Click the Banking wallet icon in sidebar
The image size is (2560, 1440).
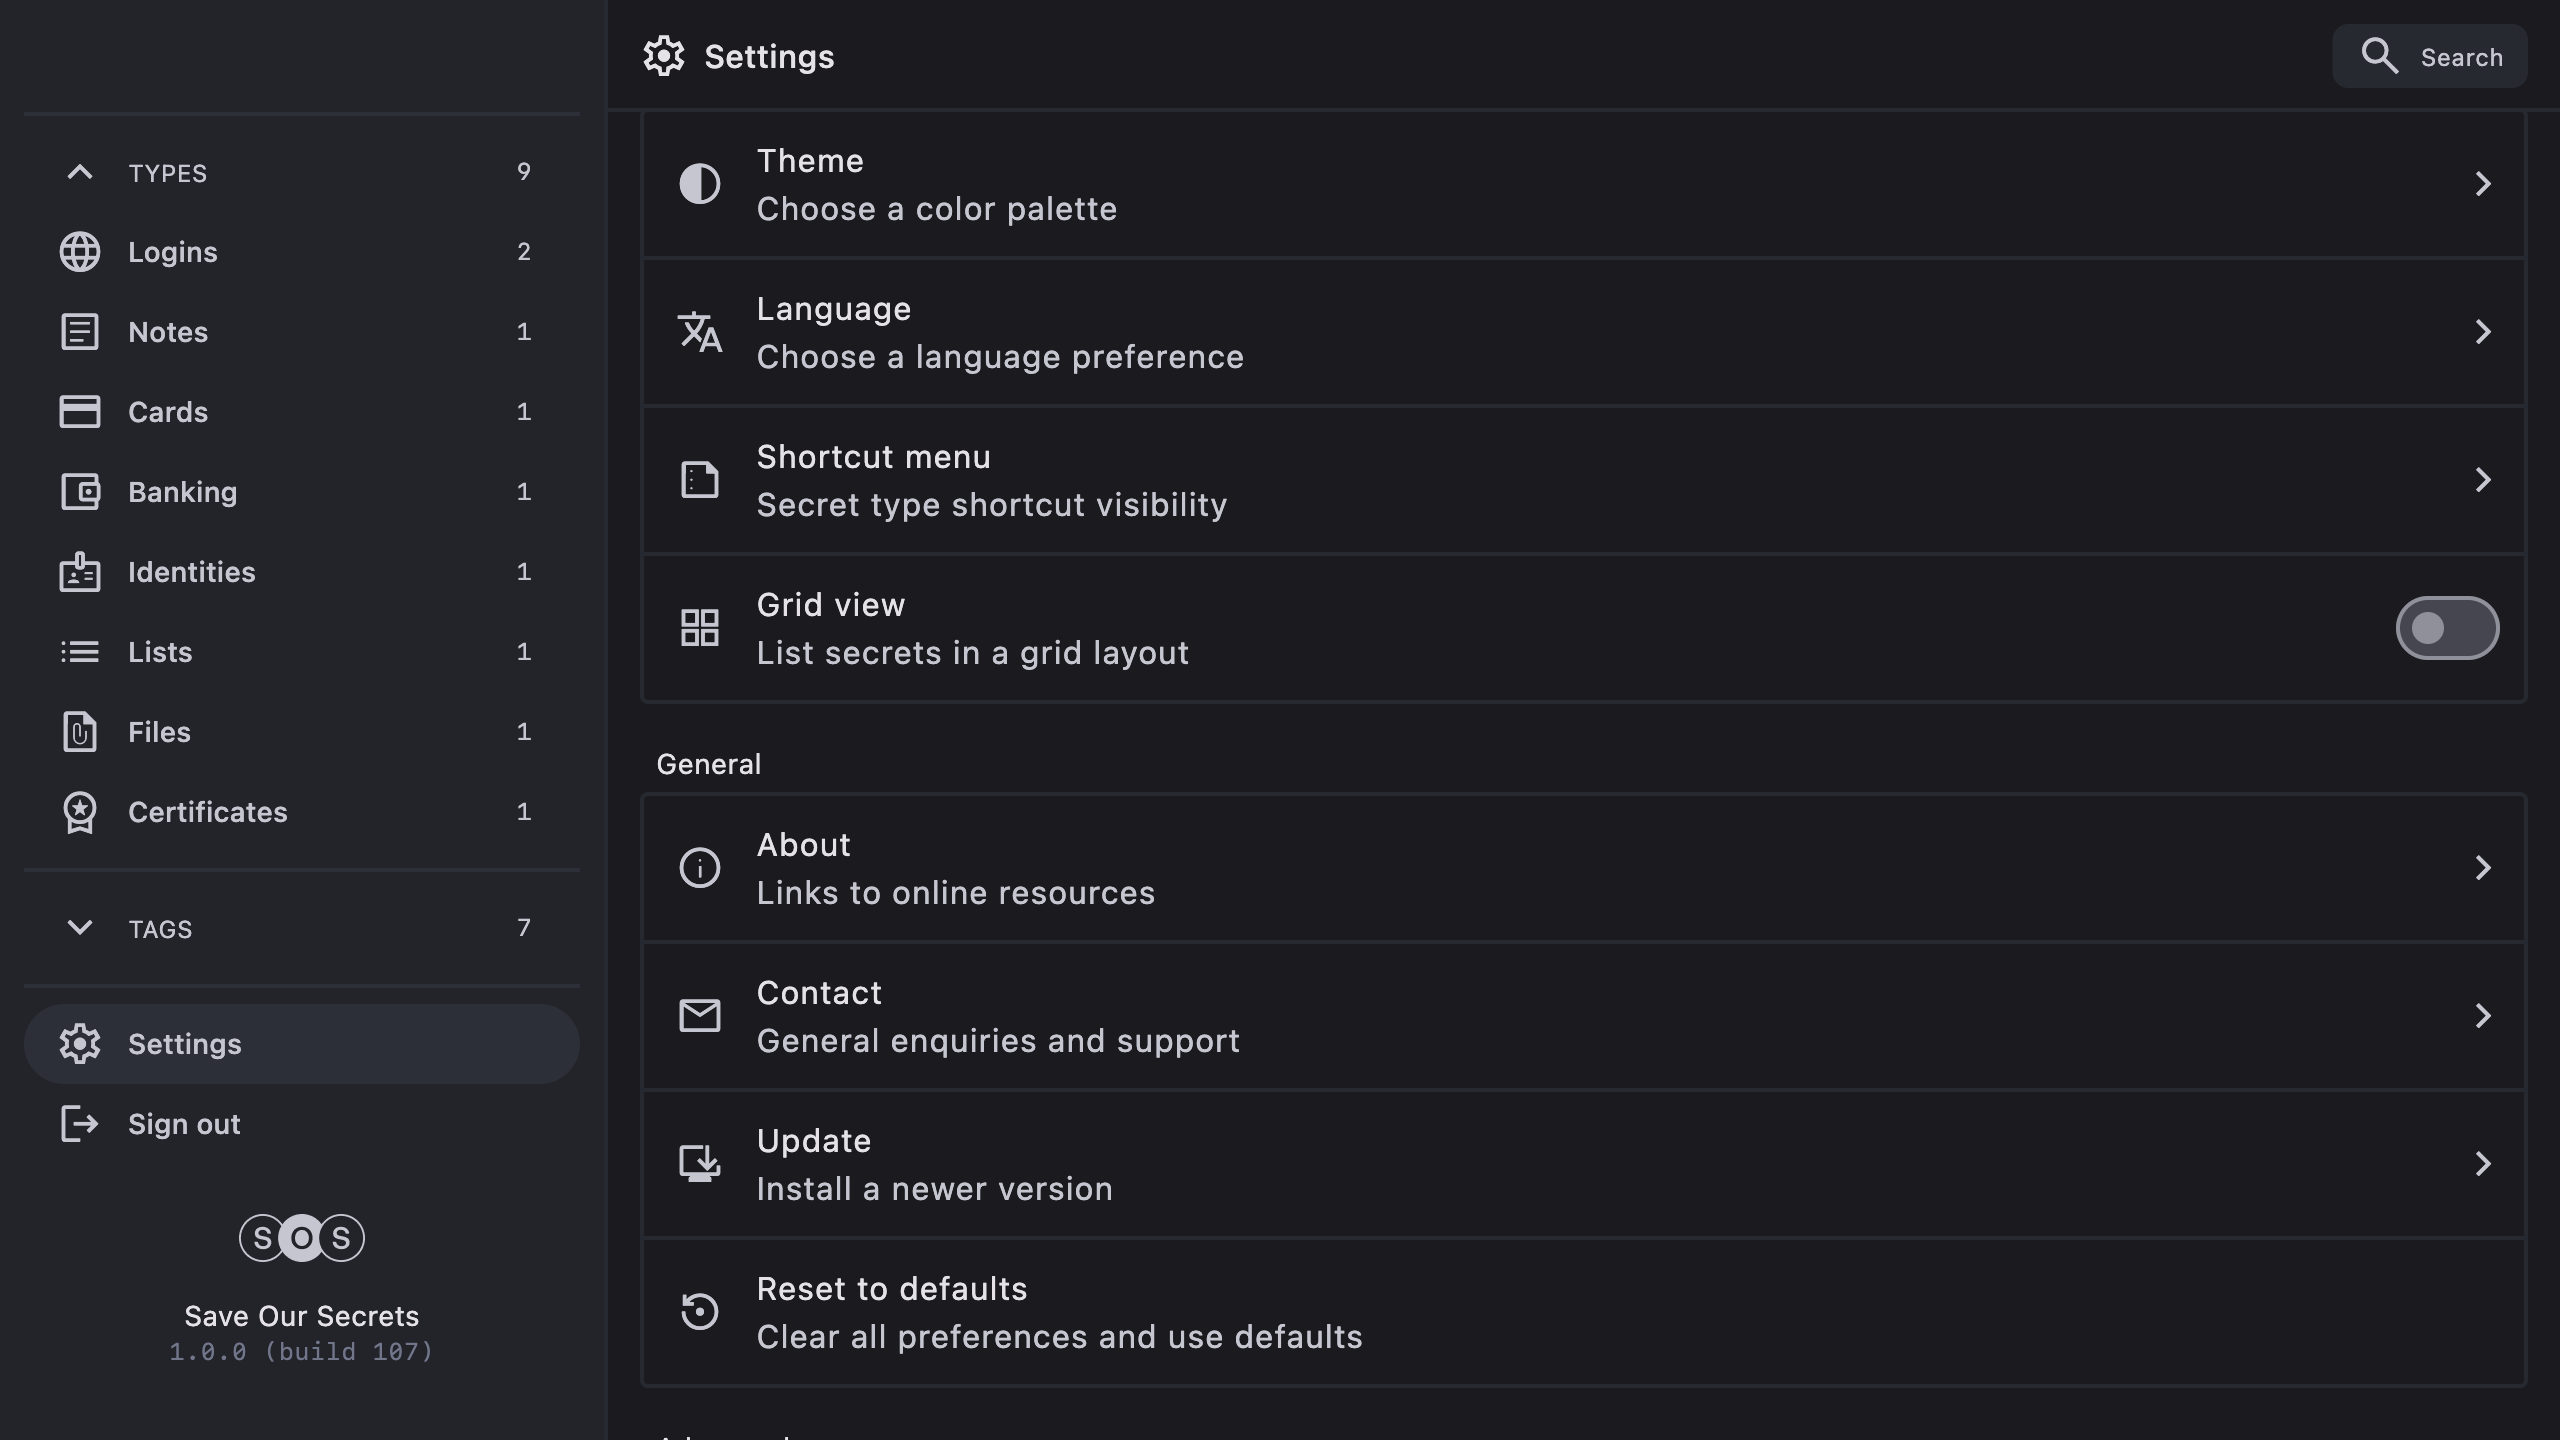point(80,492)
